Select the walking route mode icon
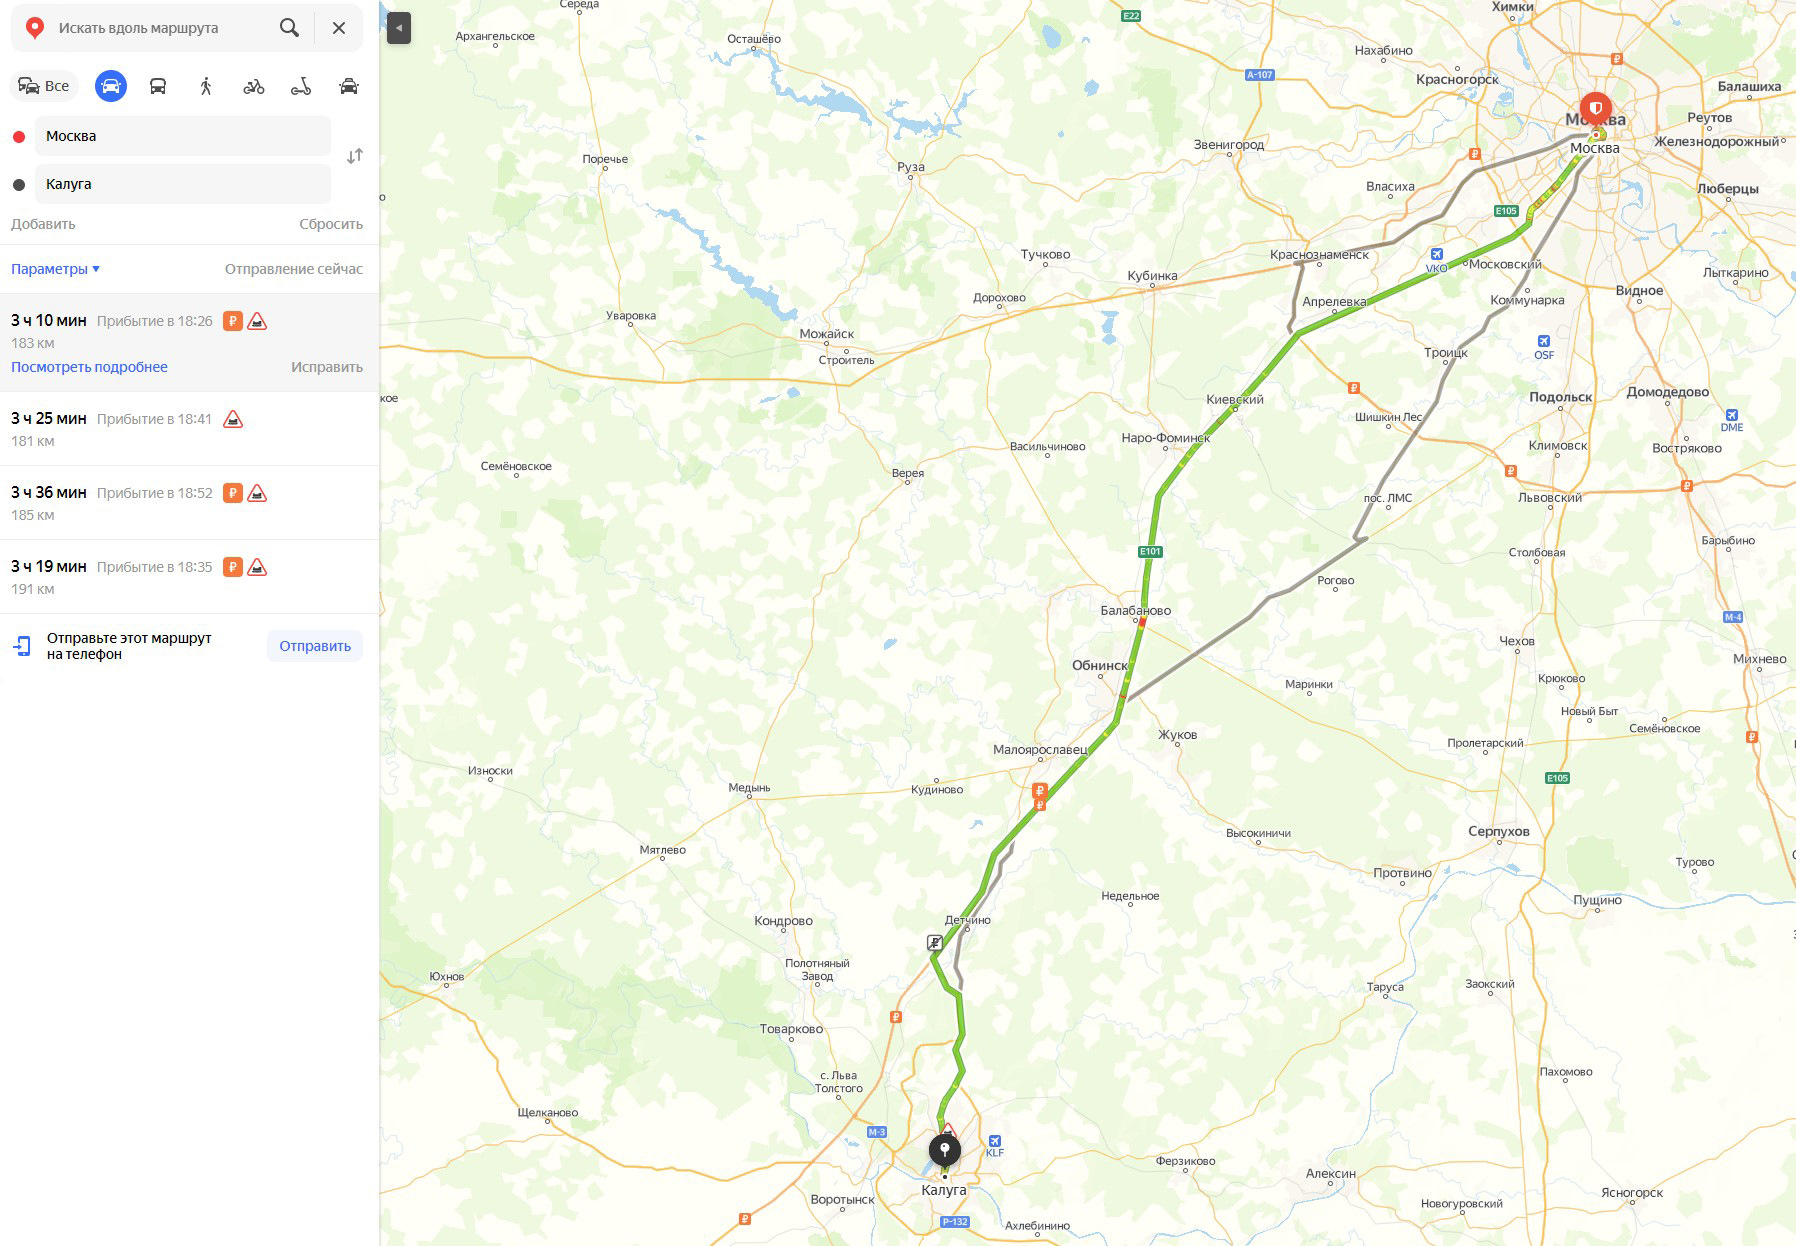The image size is (1796, 1246). pyautogui.click(x=206, y=86)
